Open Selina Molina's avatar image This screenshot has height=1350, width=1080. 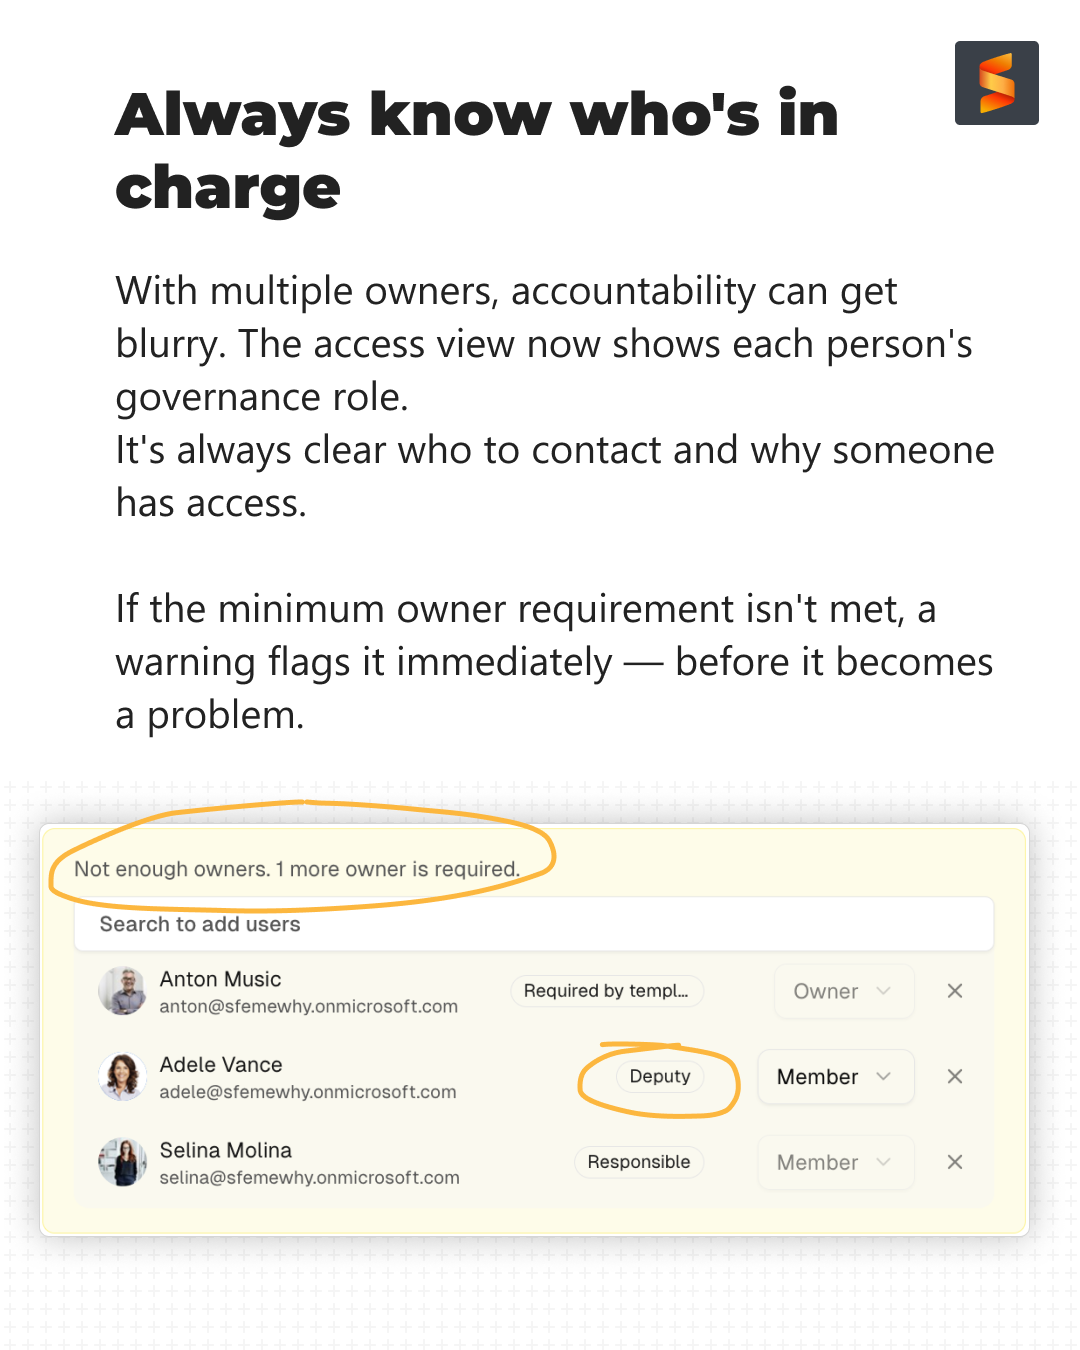123,1162
